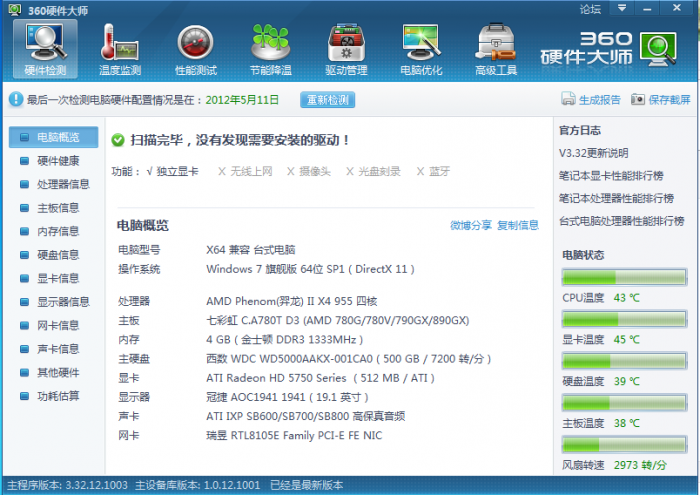Click the CPU温度 progress bar
The width and height of the screenshot is (700, 495).
coord(624,277)
